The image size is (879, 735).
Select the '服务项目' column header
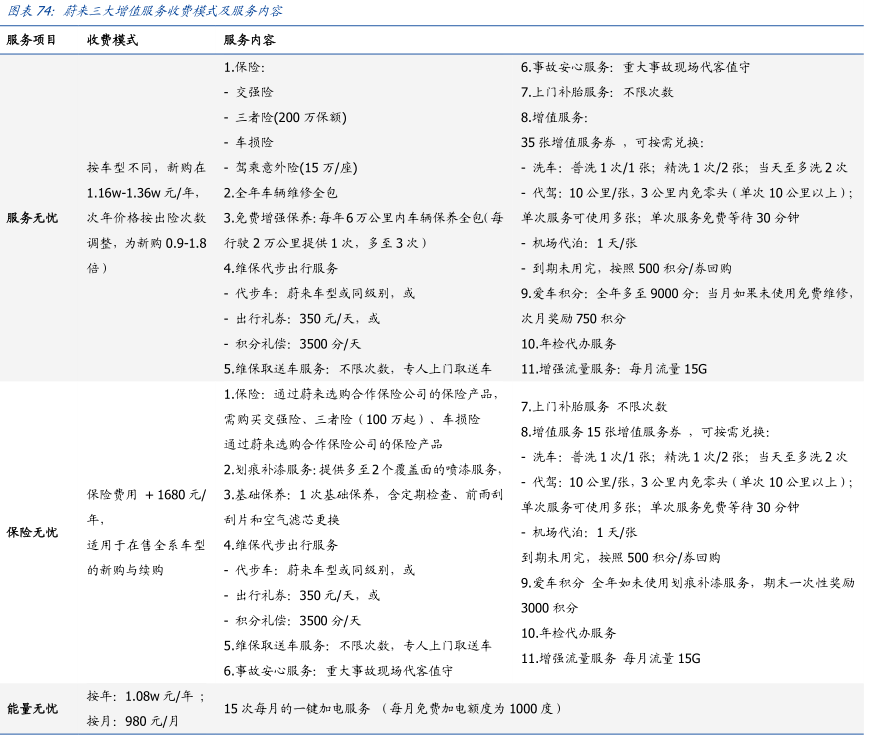[x=31, y=40]
